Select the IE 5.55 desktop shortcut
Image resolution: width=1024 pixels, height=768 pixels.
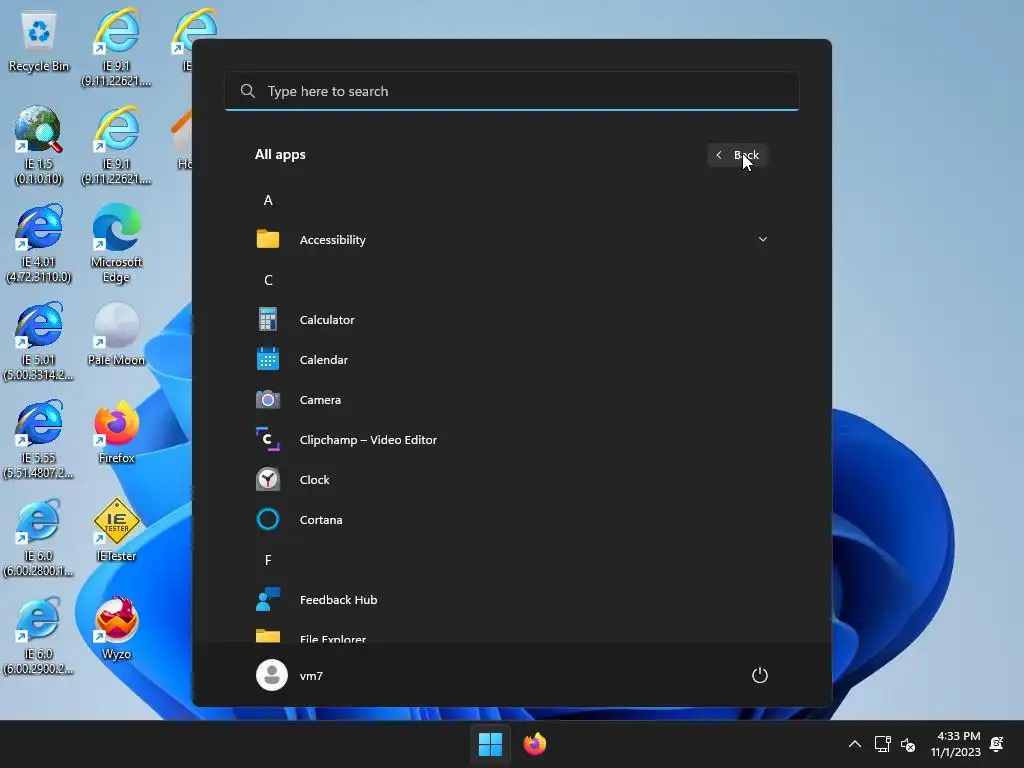(x=39, y=439)
